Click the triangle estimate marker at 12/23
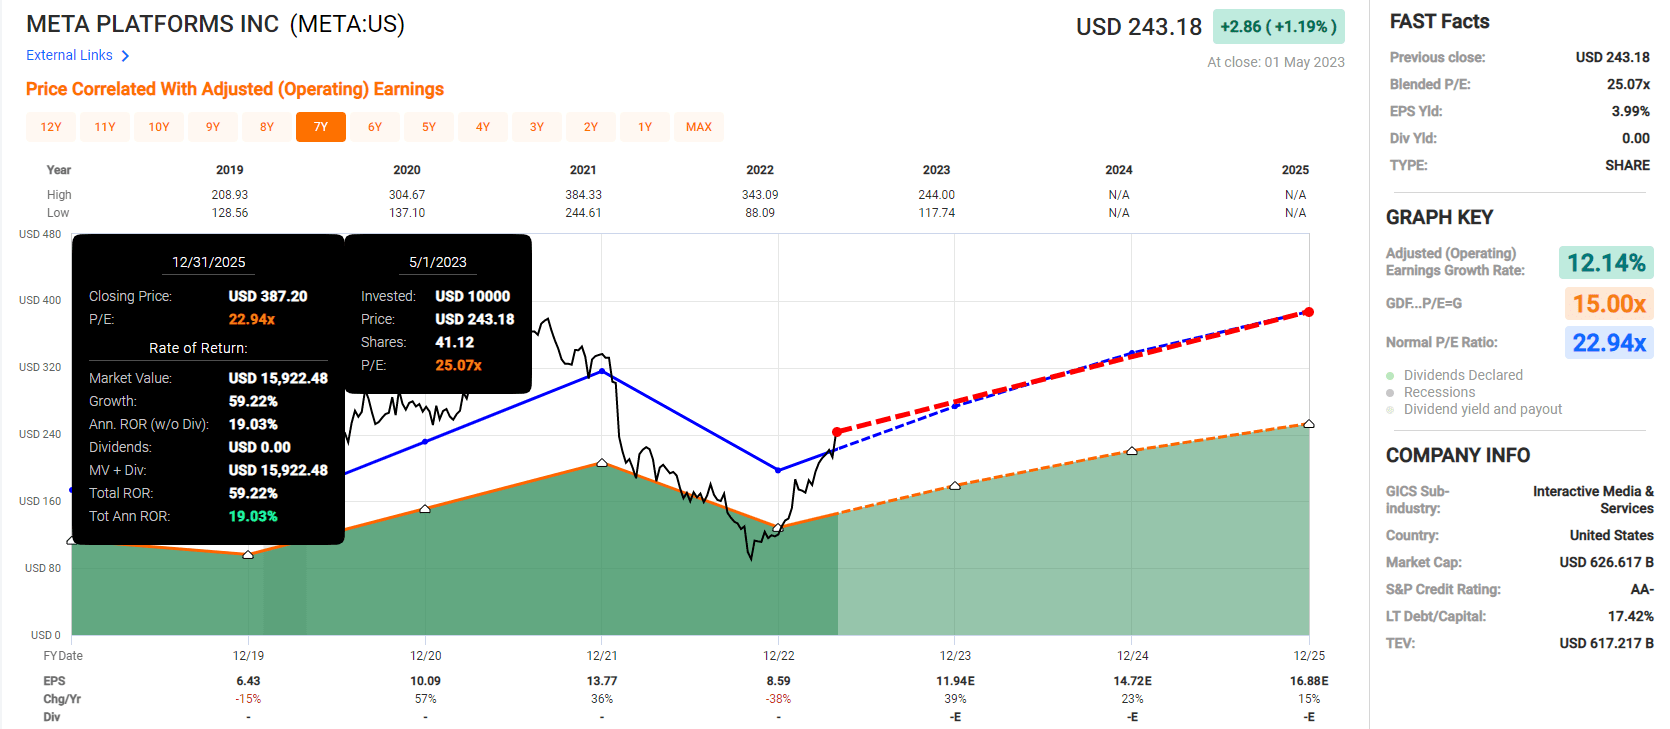Viewport: 1670px width, 729px height. [x=955, y=486]
